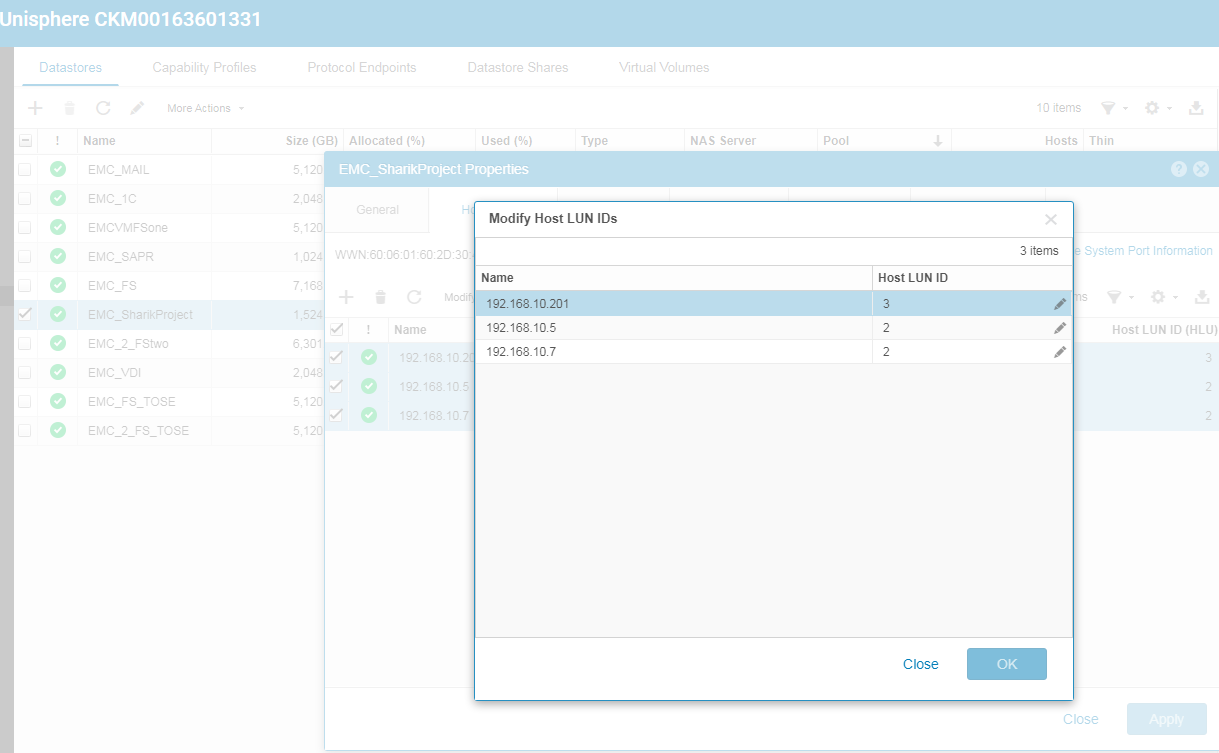Click the edit pencil icon in the main toolbar
This screenshot has width=1219, height=753.
pos(137,107)
